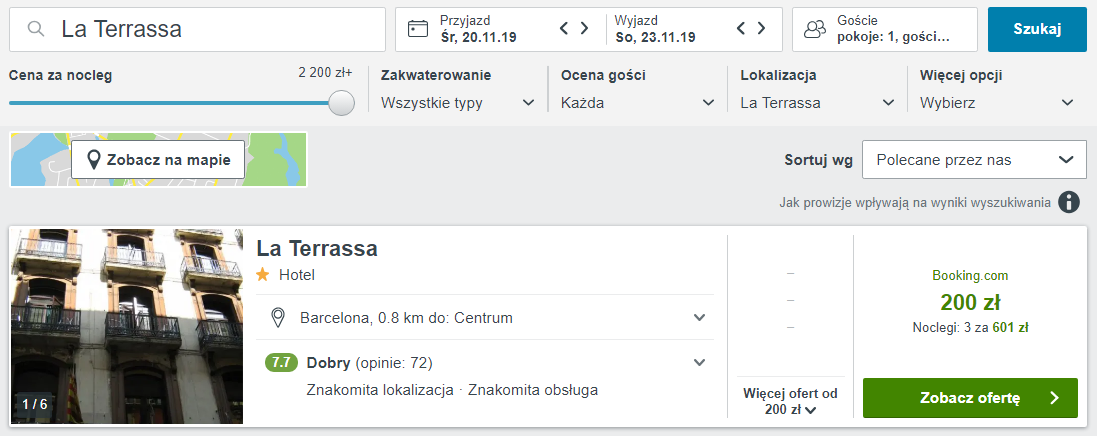Expand the Barcelona location details row
This screenshot has width=1097, height=436.
click(699, 318)
